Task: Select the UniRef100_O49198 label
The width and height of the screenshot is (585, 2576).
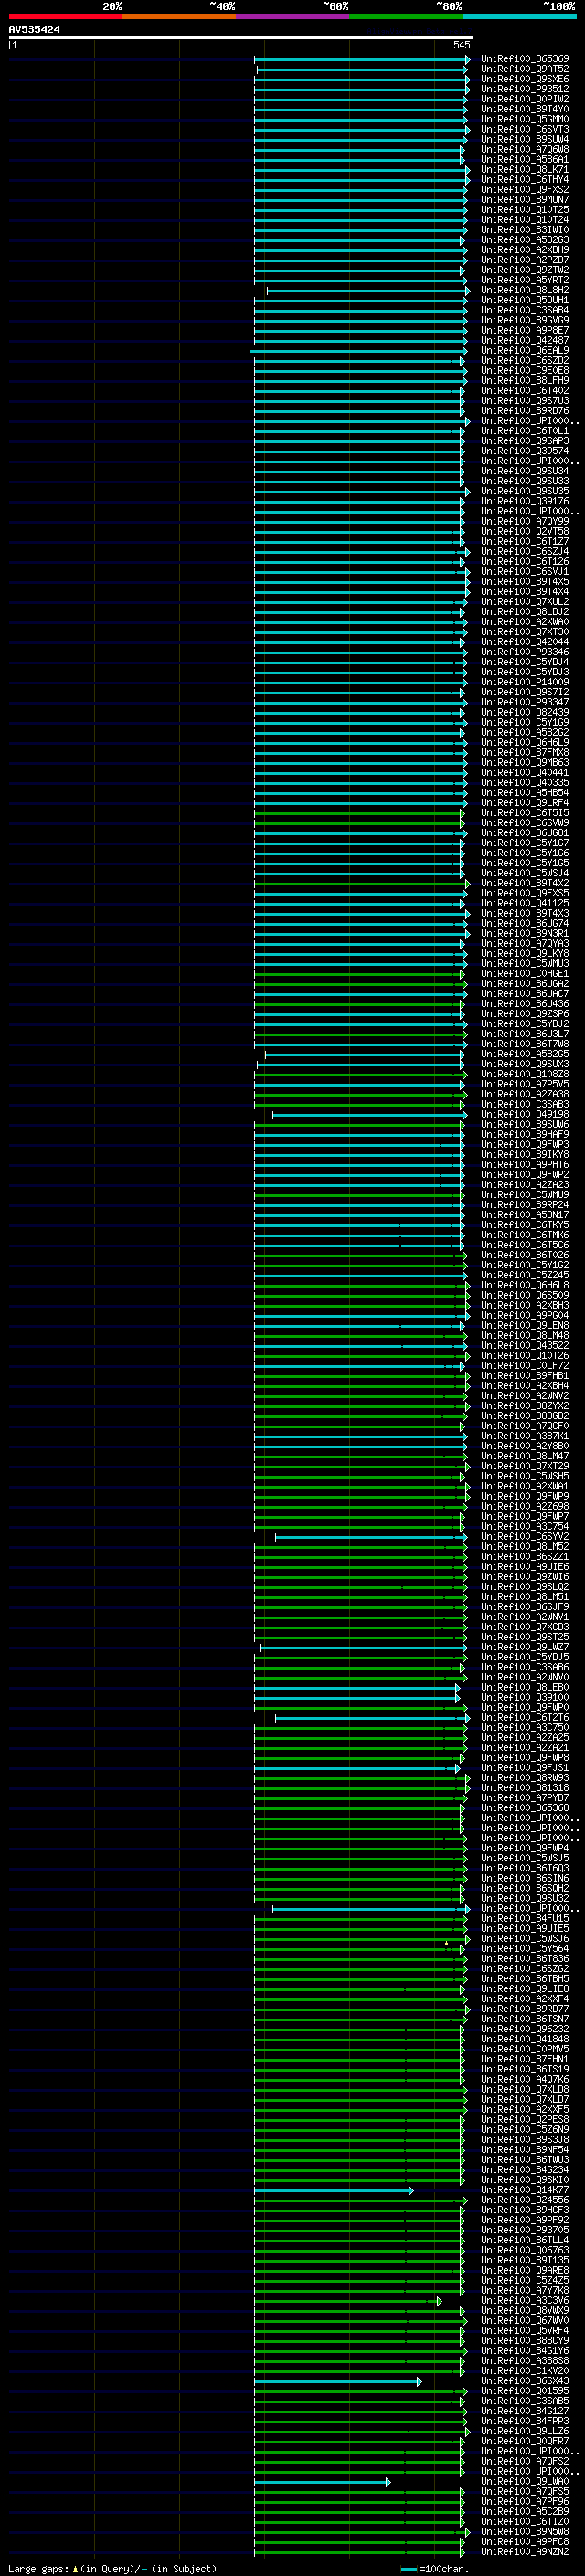Action: (524, 1114)
